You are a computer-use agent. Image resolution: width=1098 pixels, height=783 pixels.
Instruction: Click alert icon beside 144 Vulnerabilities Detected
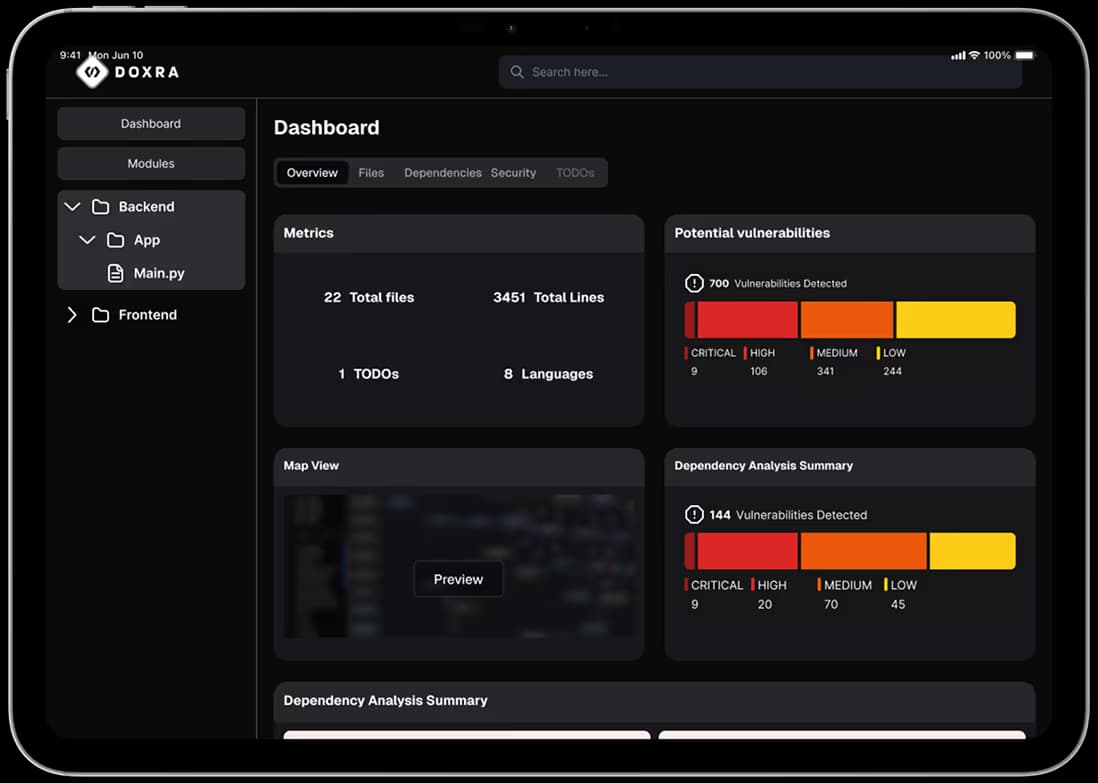coord(694,515)
